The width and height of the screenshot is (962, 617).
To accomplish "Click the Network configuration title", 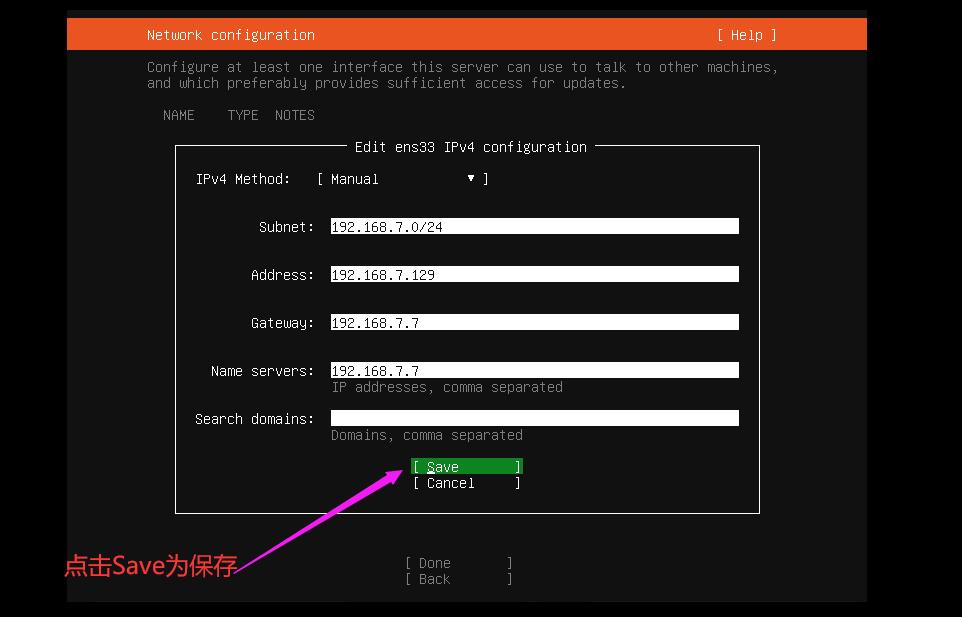I will (230, 35).
